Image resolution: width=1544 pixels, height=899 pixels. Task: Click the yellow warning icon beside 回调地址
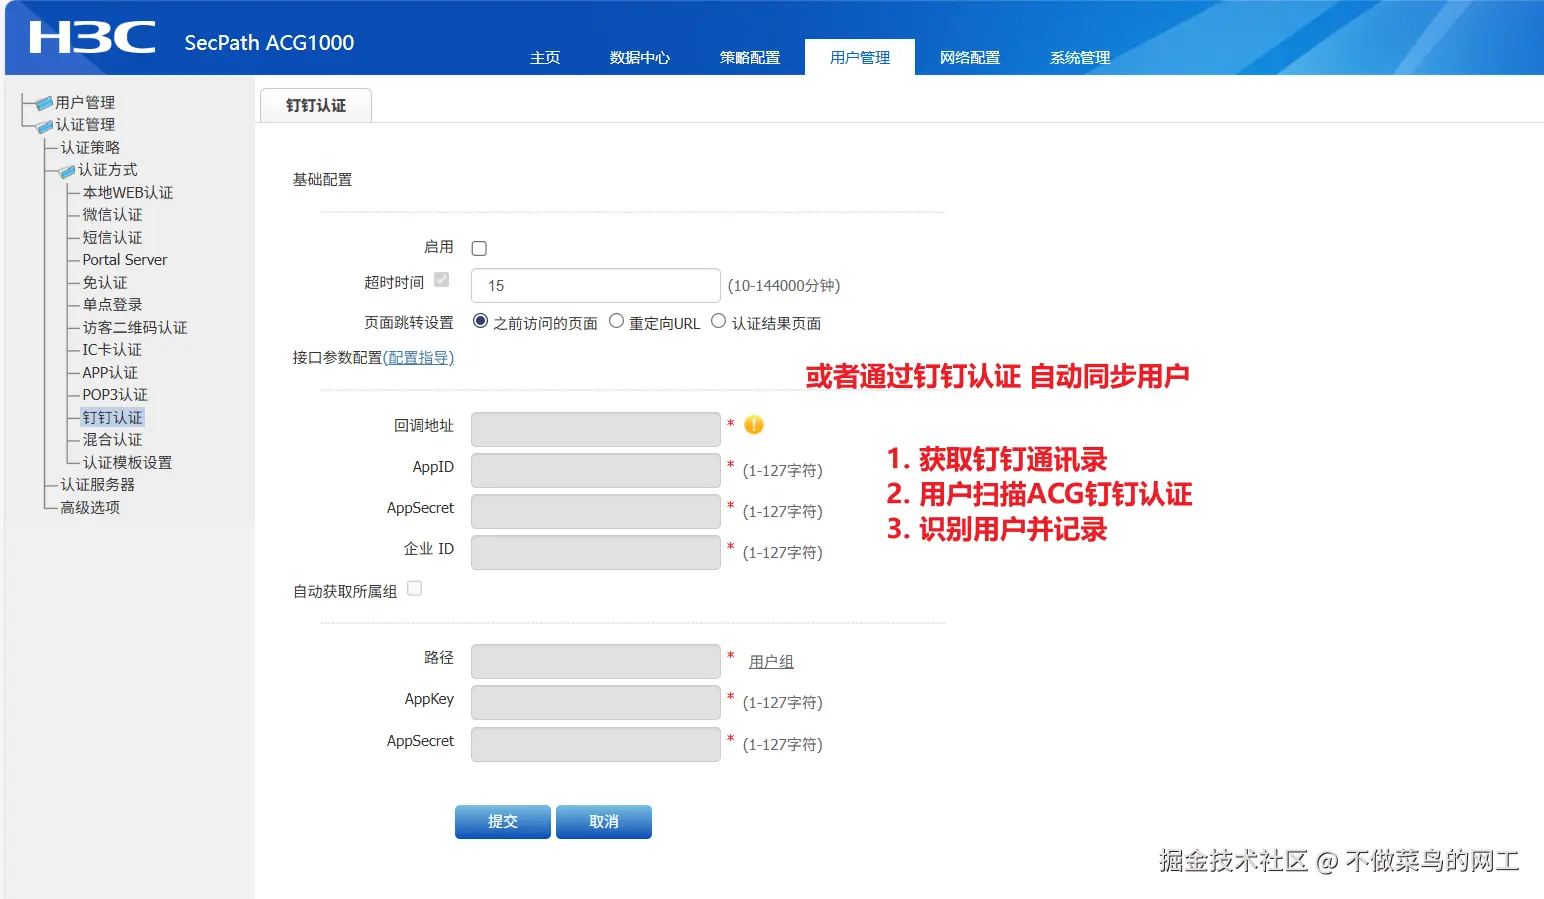click(754, 425)
